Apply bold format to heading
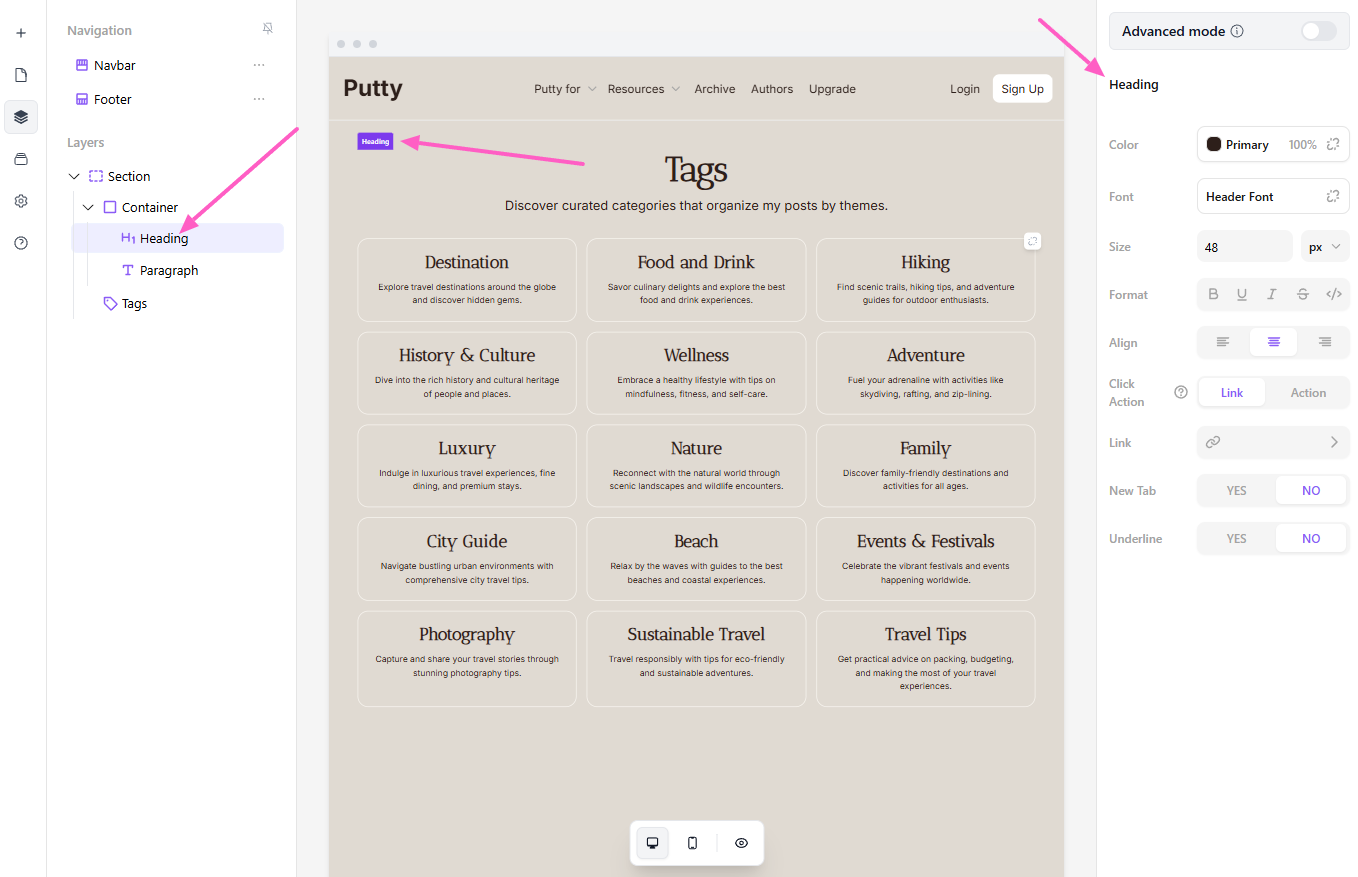Viewport: 1358px width, 877px height. [1213, 294]
